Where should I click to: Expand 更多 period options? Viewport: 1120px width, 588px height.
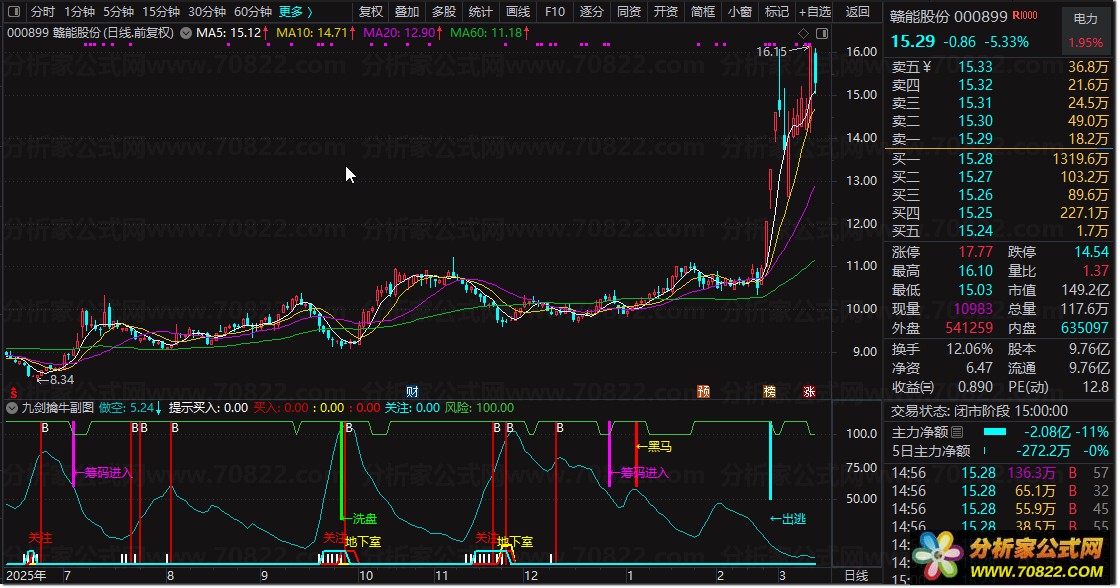pos(295,11)
